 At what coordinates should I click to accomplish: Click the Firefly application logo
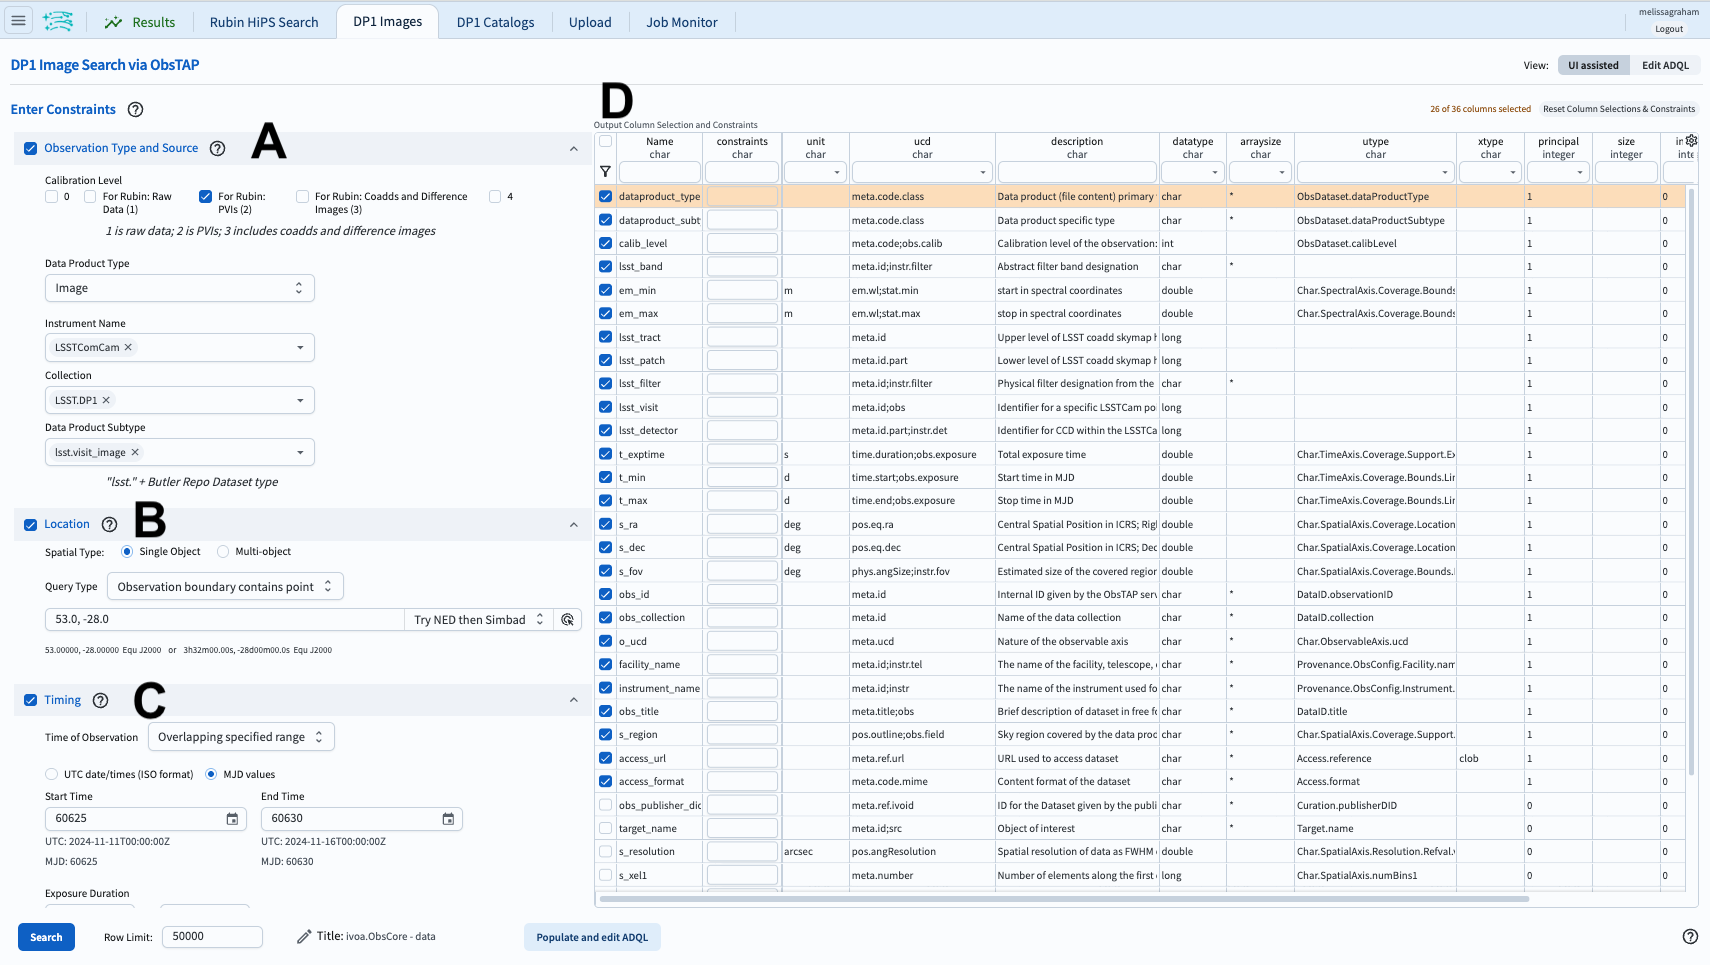(59, 20)
